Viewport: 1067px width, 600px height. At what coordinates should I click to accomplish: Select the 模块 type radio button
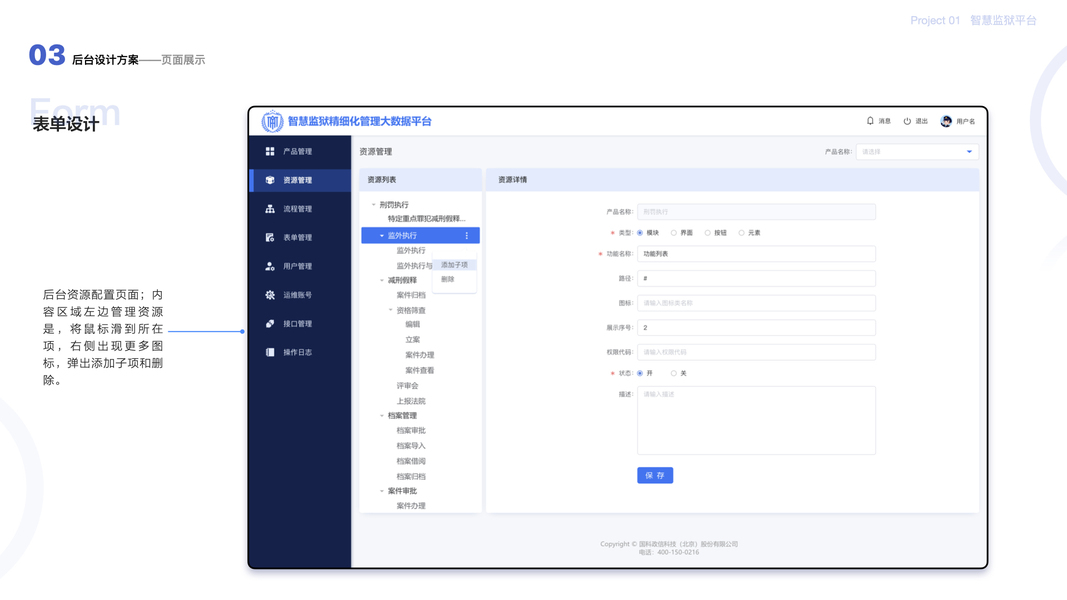[640, 233]
